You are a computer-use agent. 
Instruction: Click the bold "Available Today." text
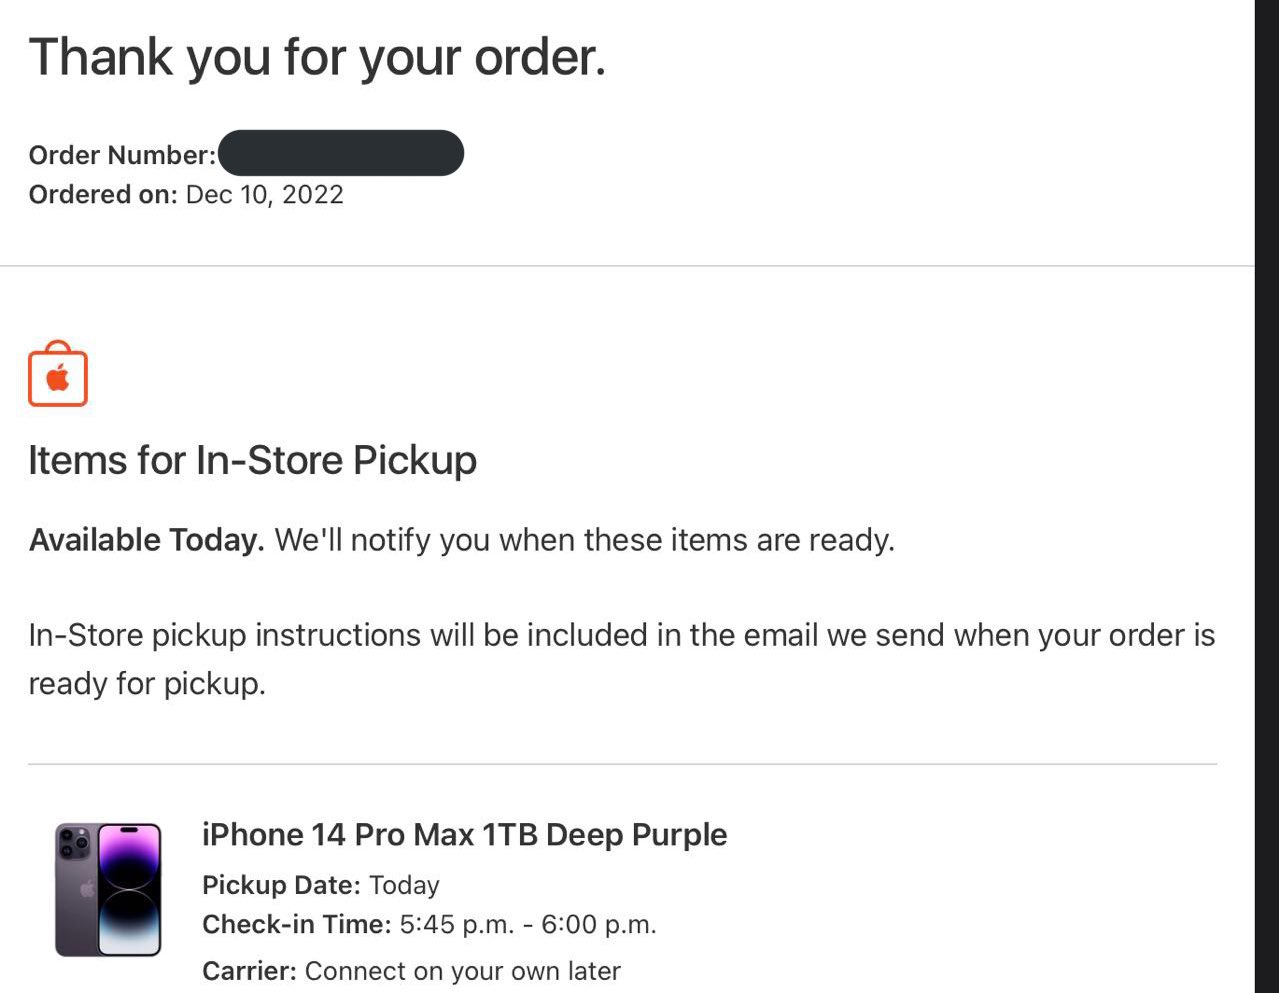146,540
